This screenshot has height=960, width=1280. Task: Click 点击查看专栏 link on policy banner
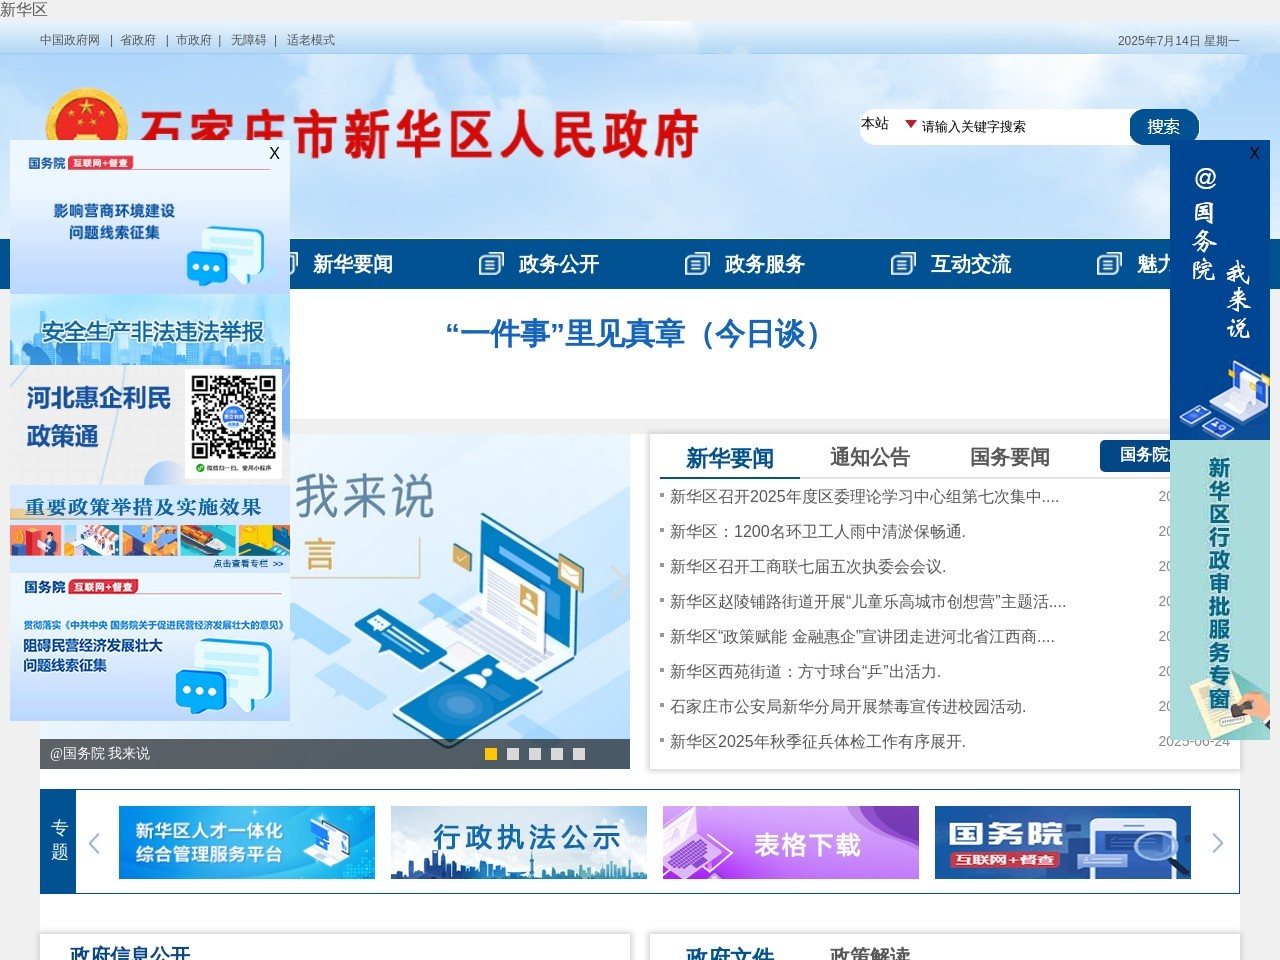pos(248,563)
